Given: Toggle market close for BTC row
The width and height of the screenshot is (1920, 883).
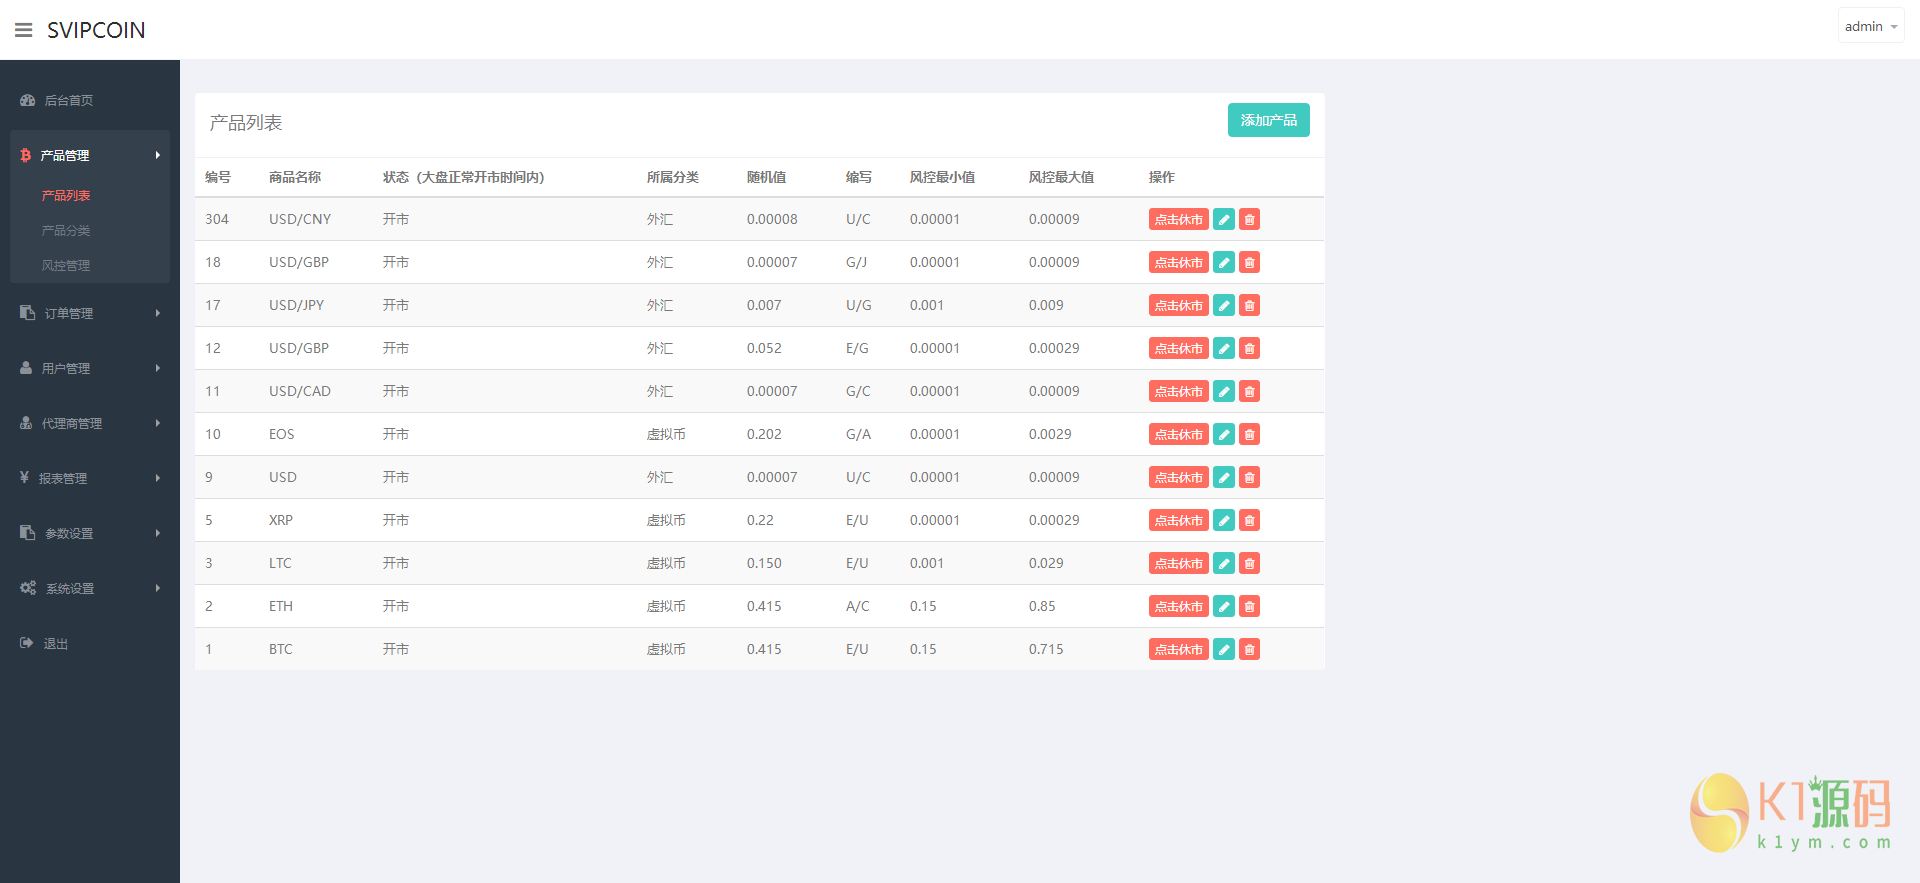Looking at the screenshot, I should tap(1178, 650).
